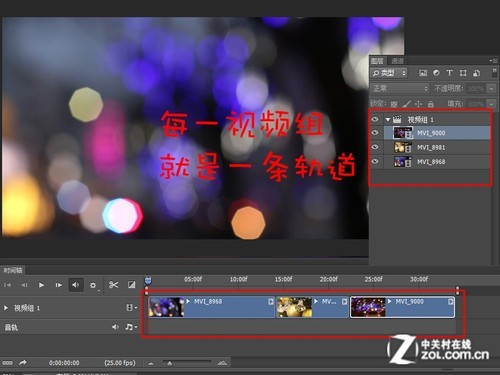Open the 类型 filter type dropdown
Viewport: 500px width, 375px height.
click(389, 73)
